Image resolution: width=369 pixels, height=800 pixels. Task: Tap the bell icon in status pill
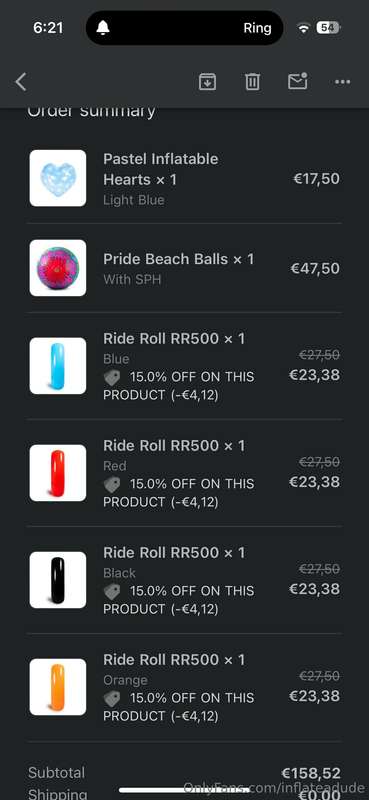point(103,28)
